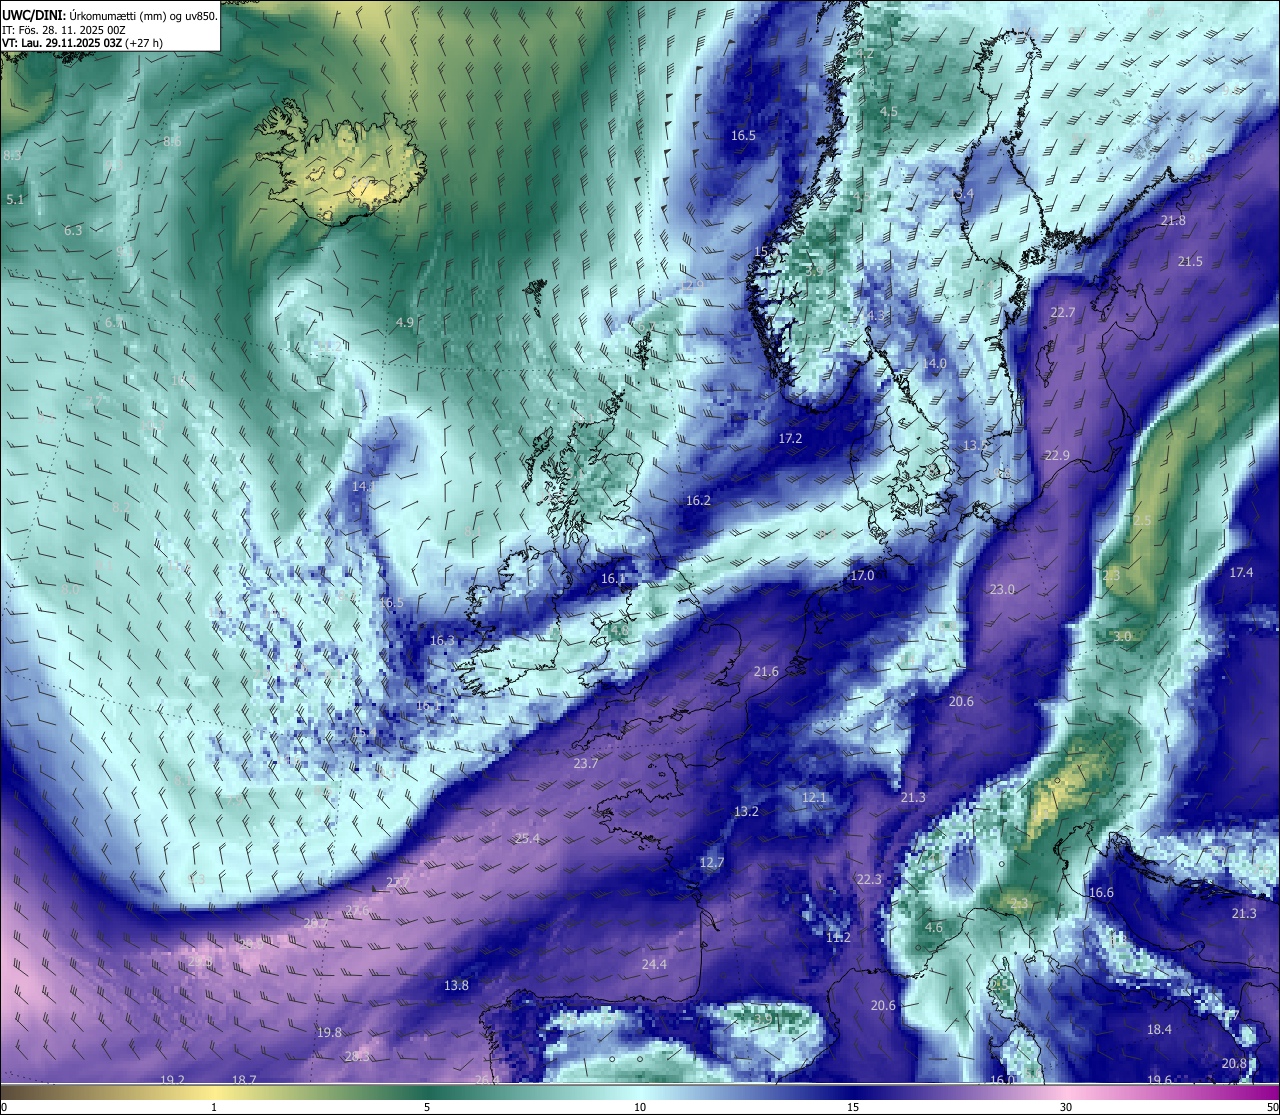Click the 23.0 map value
1280x1115 pixels.
click(1002, 589)
